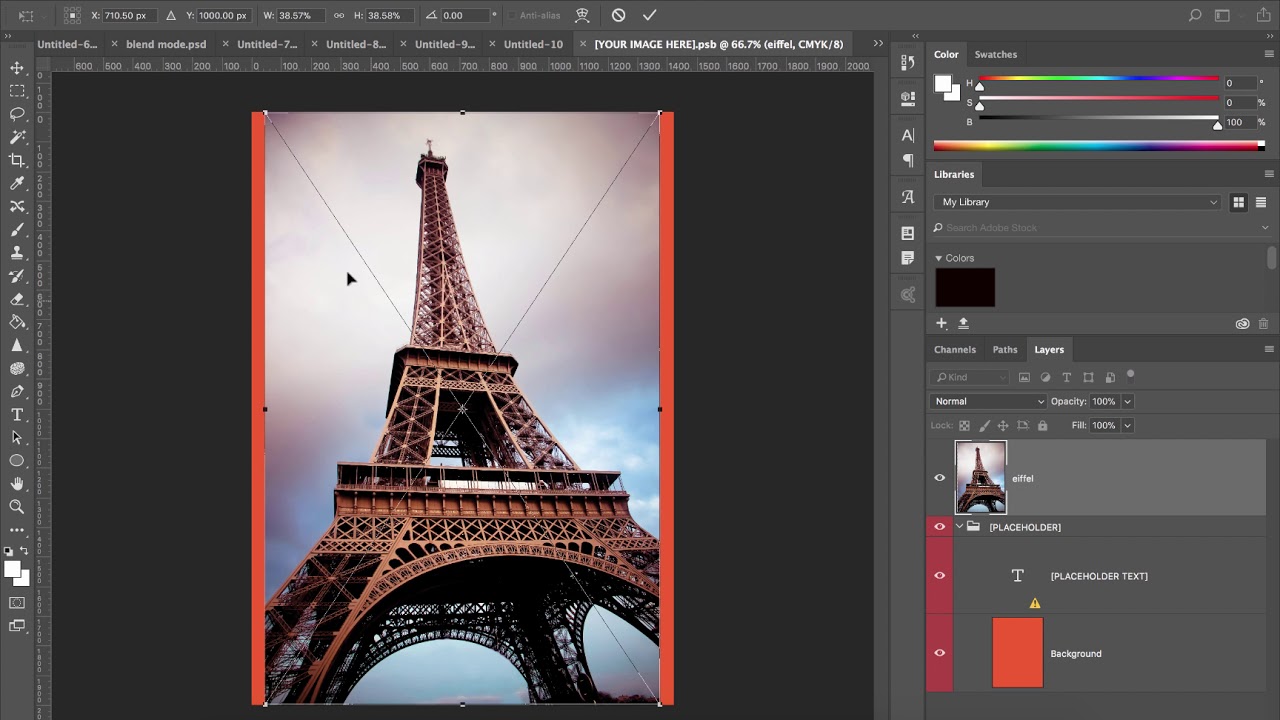
Task: Open the History panel icon
Action: (908, 62)
